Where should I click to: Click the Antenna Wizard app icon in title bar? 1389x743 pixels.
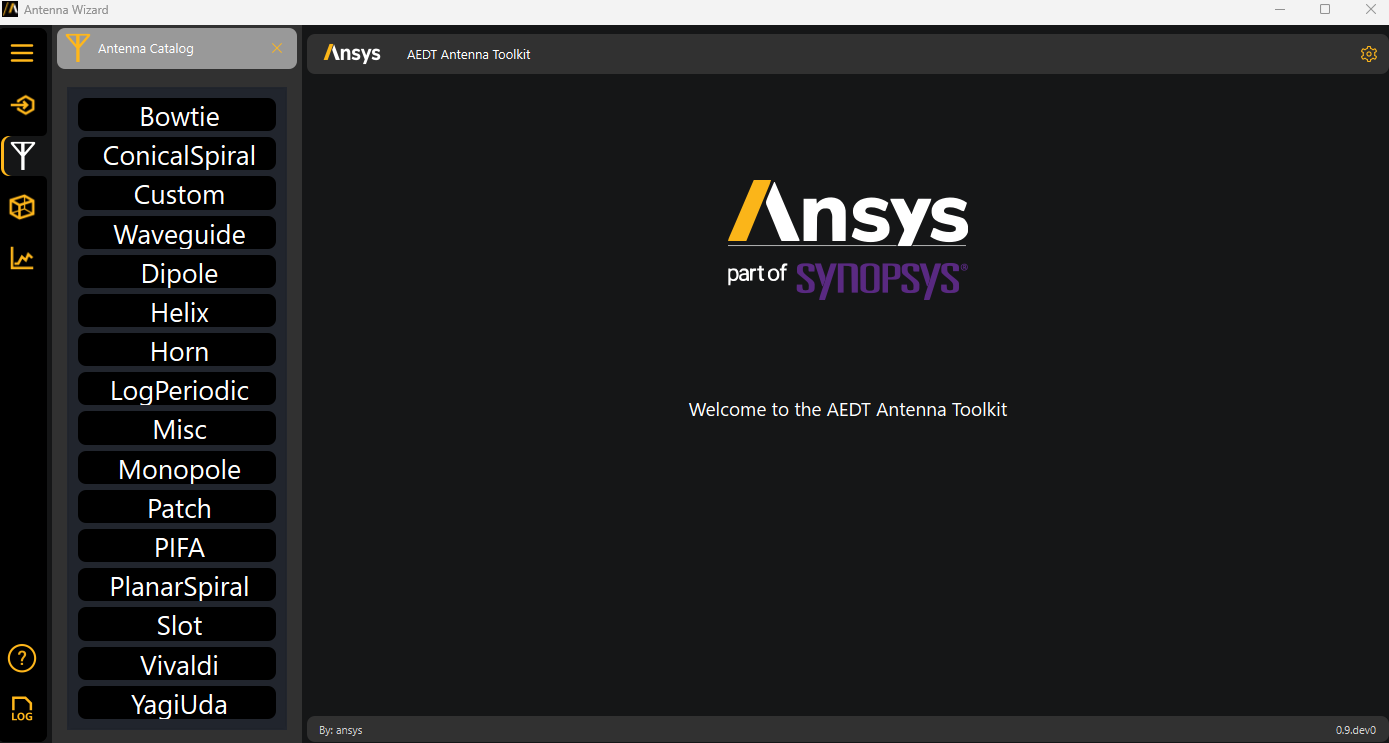pos(10,10)
